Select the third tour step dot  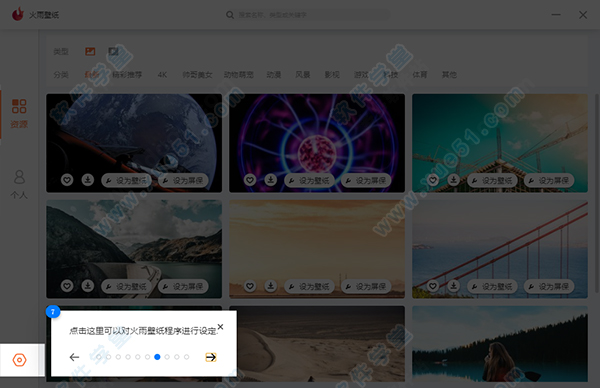(x=118, y=357)
